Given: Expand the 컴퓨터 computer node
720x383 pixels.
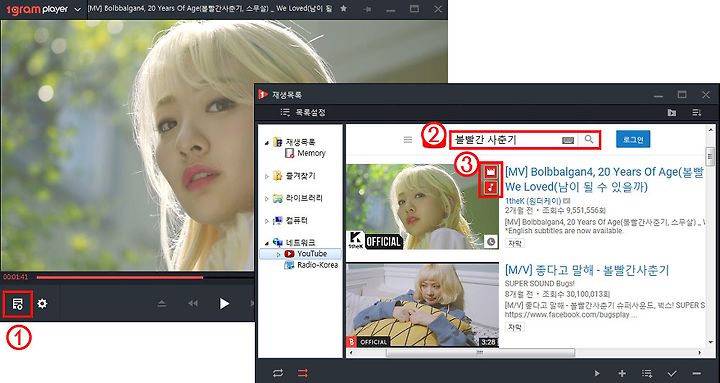Looking at the screenshot, I should pos(267,221).
